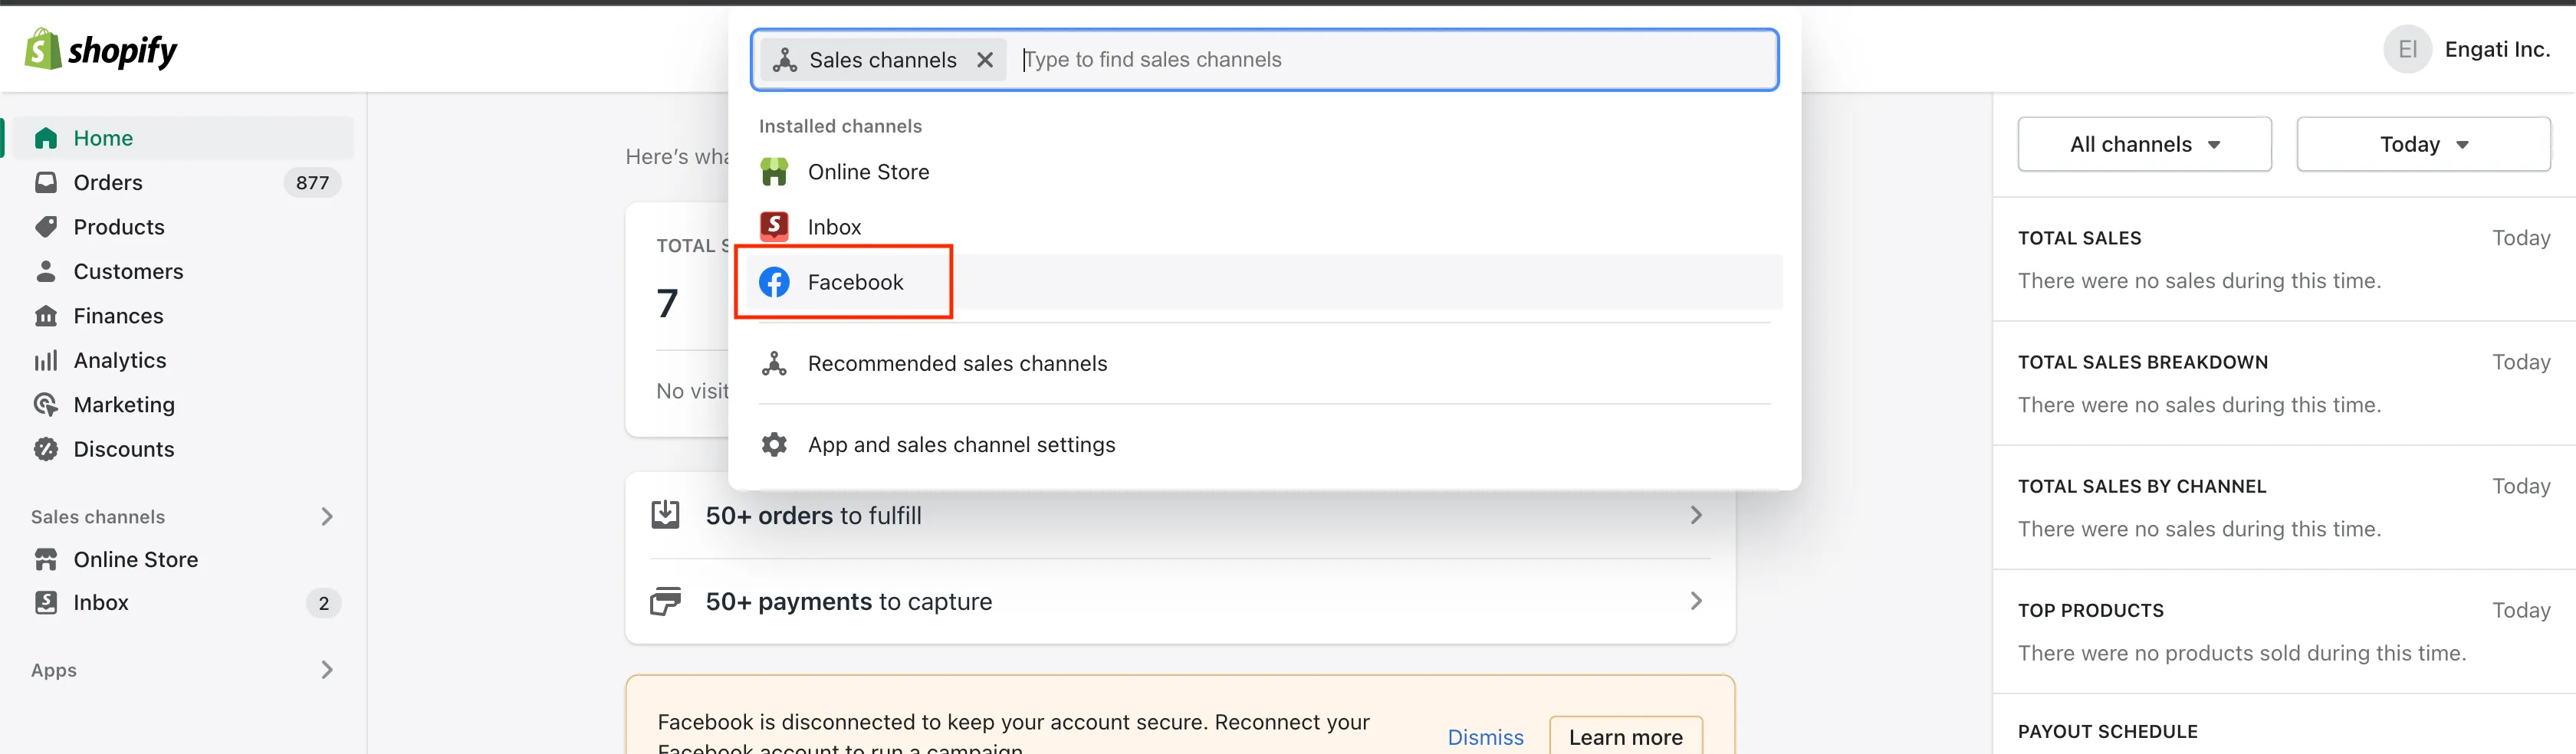Click the Home house icon

(46, 138)
